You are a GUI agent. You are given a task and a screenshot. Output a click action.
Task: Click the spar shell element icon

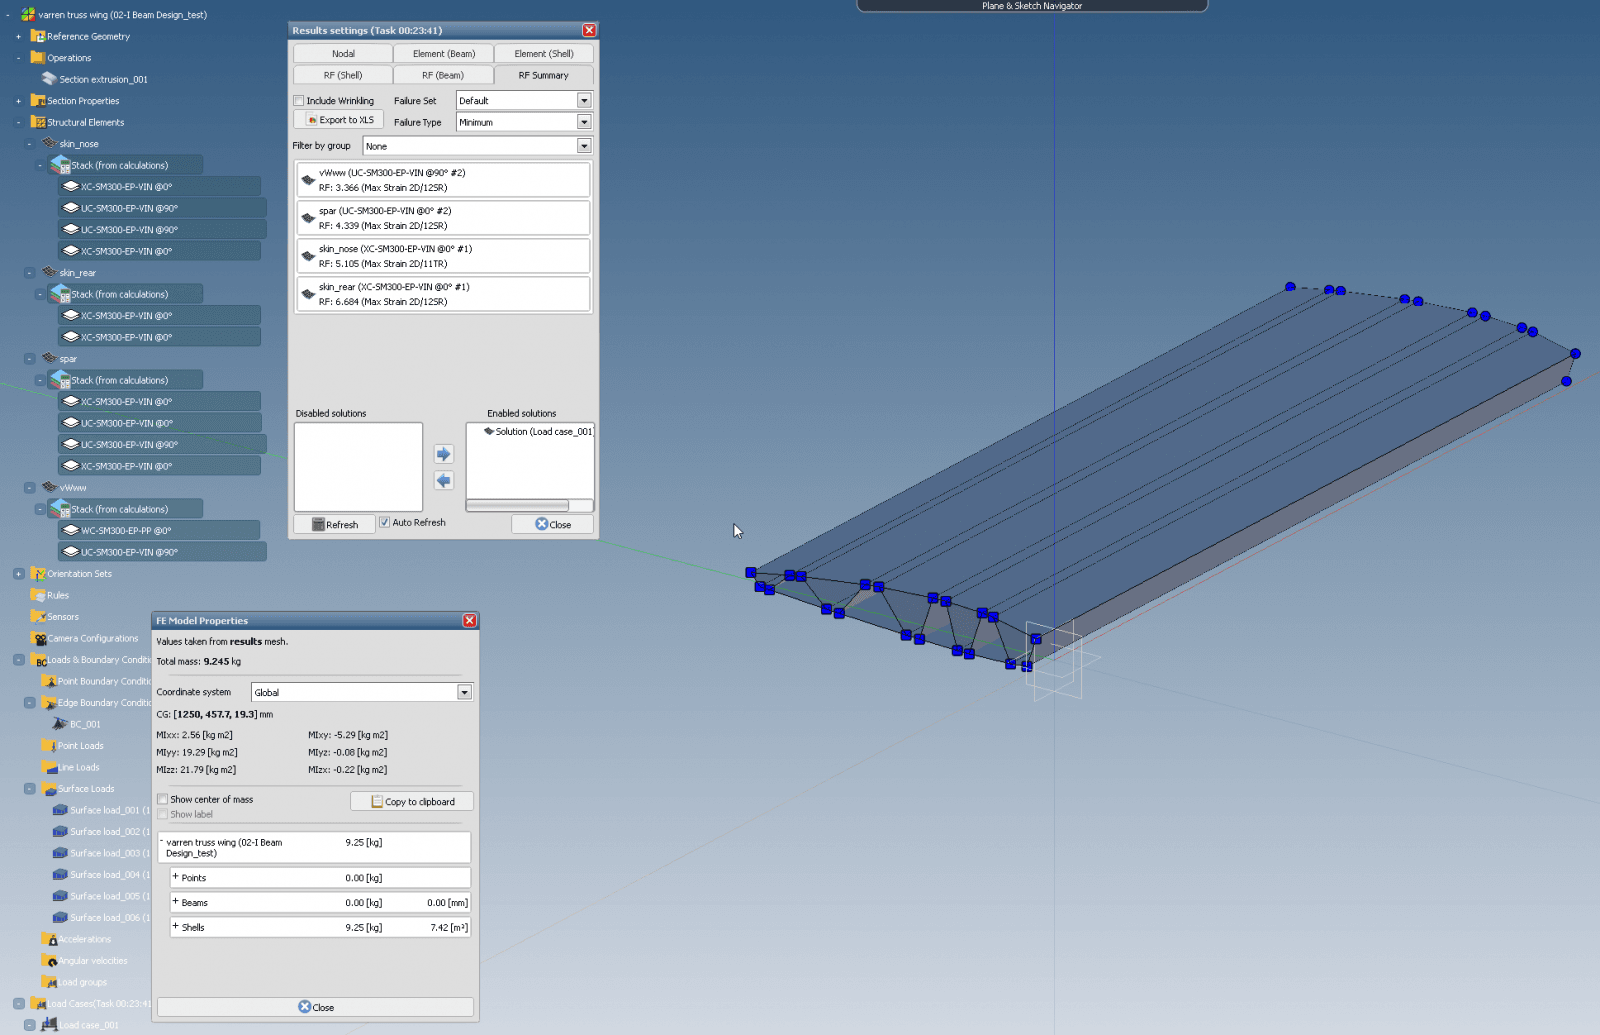(x=49, y=358)
